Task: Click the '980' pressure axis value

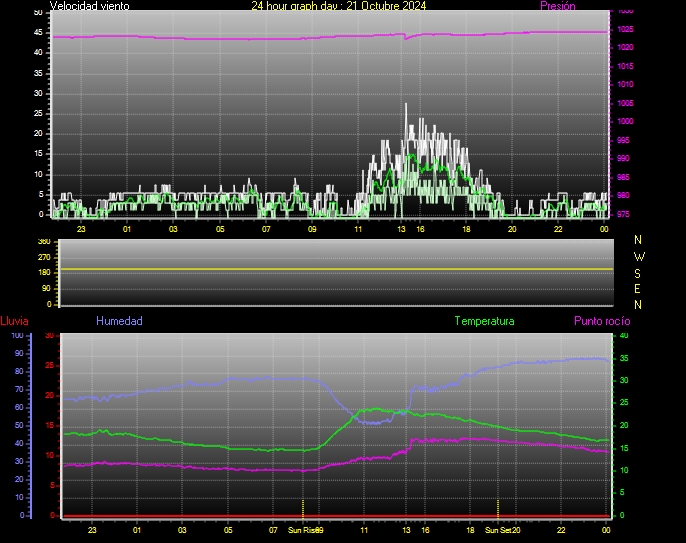Action: 623,196
